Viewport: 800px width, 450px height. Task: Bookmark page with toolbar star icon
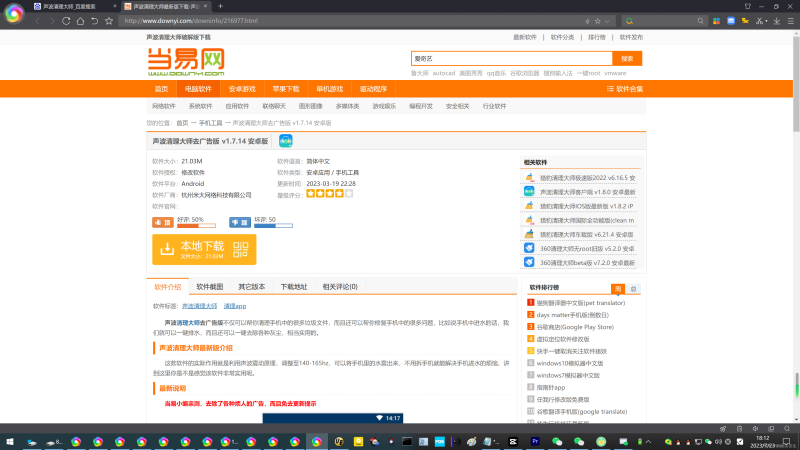pyautogui.click(x=109, y=21)
